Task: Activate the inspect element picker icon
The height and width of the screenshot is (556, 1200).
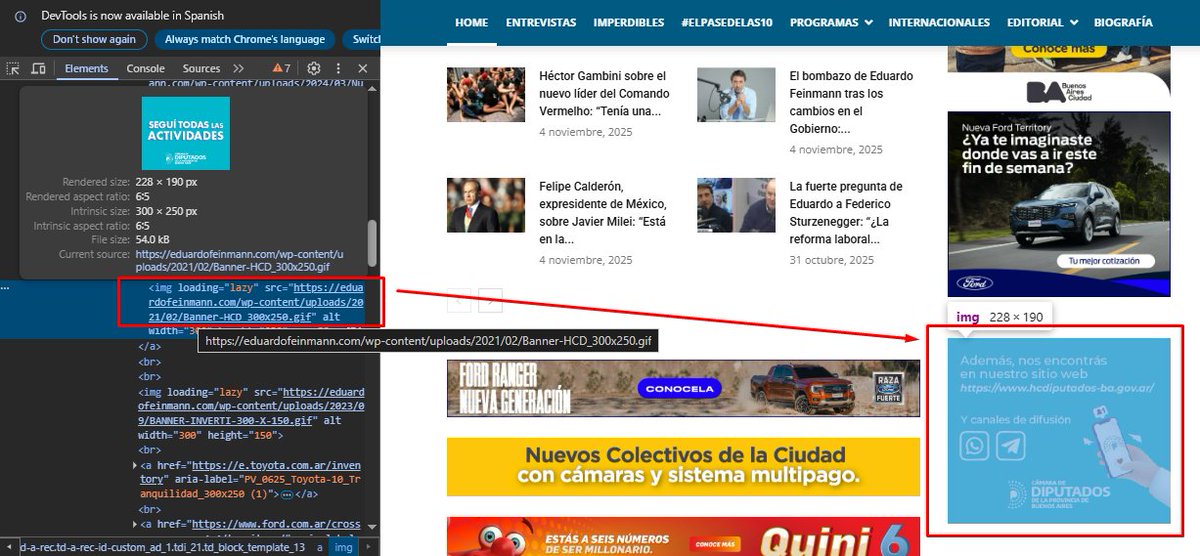Action: (13, 68)
